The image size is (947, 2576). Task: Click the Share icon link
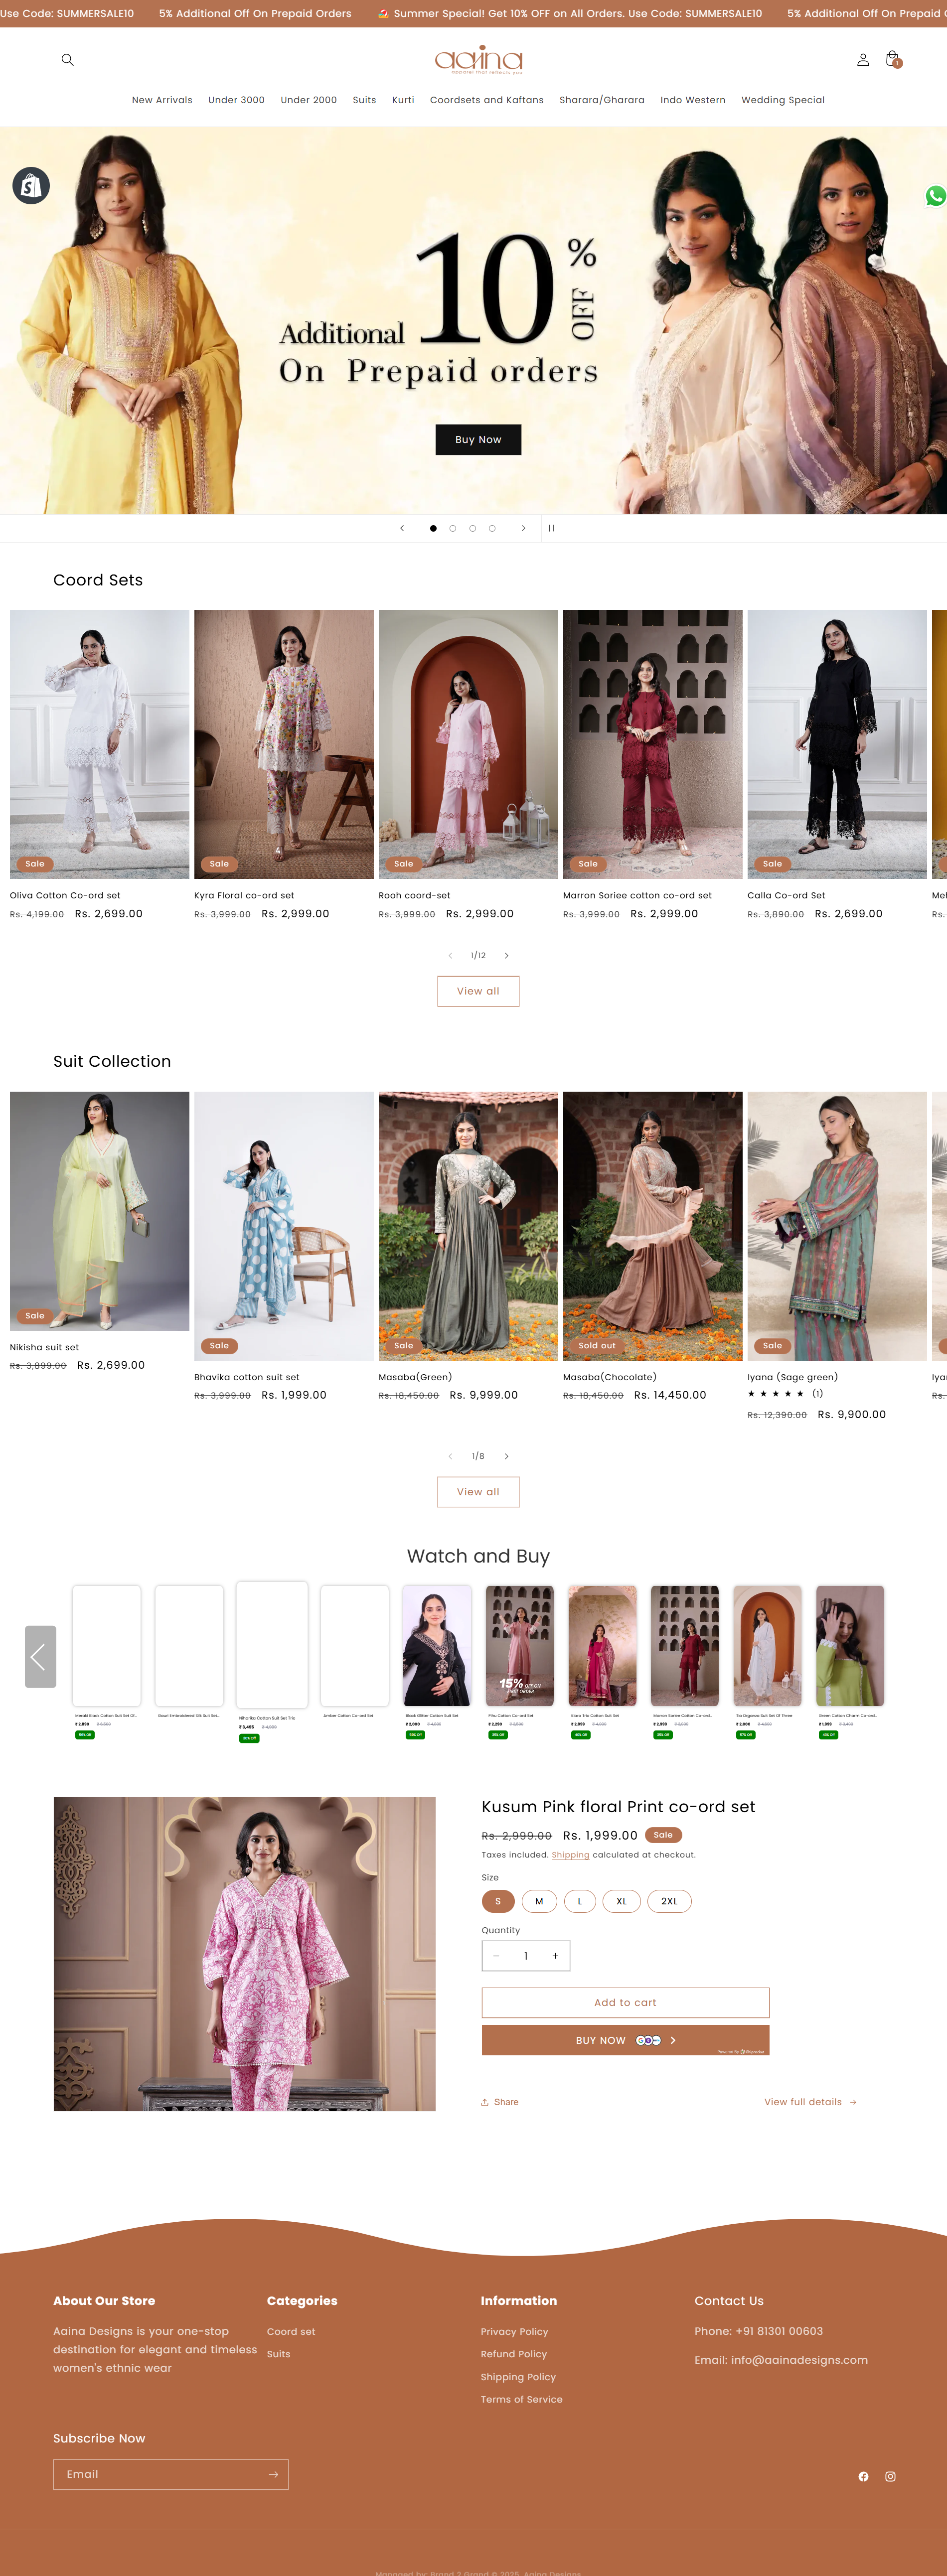(x=499, y=2102)
